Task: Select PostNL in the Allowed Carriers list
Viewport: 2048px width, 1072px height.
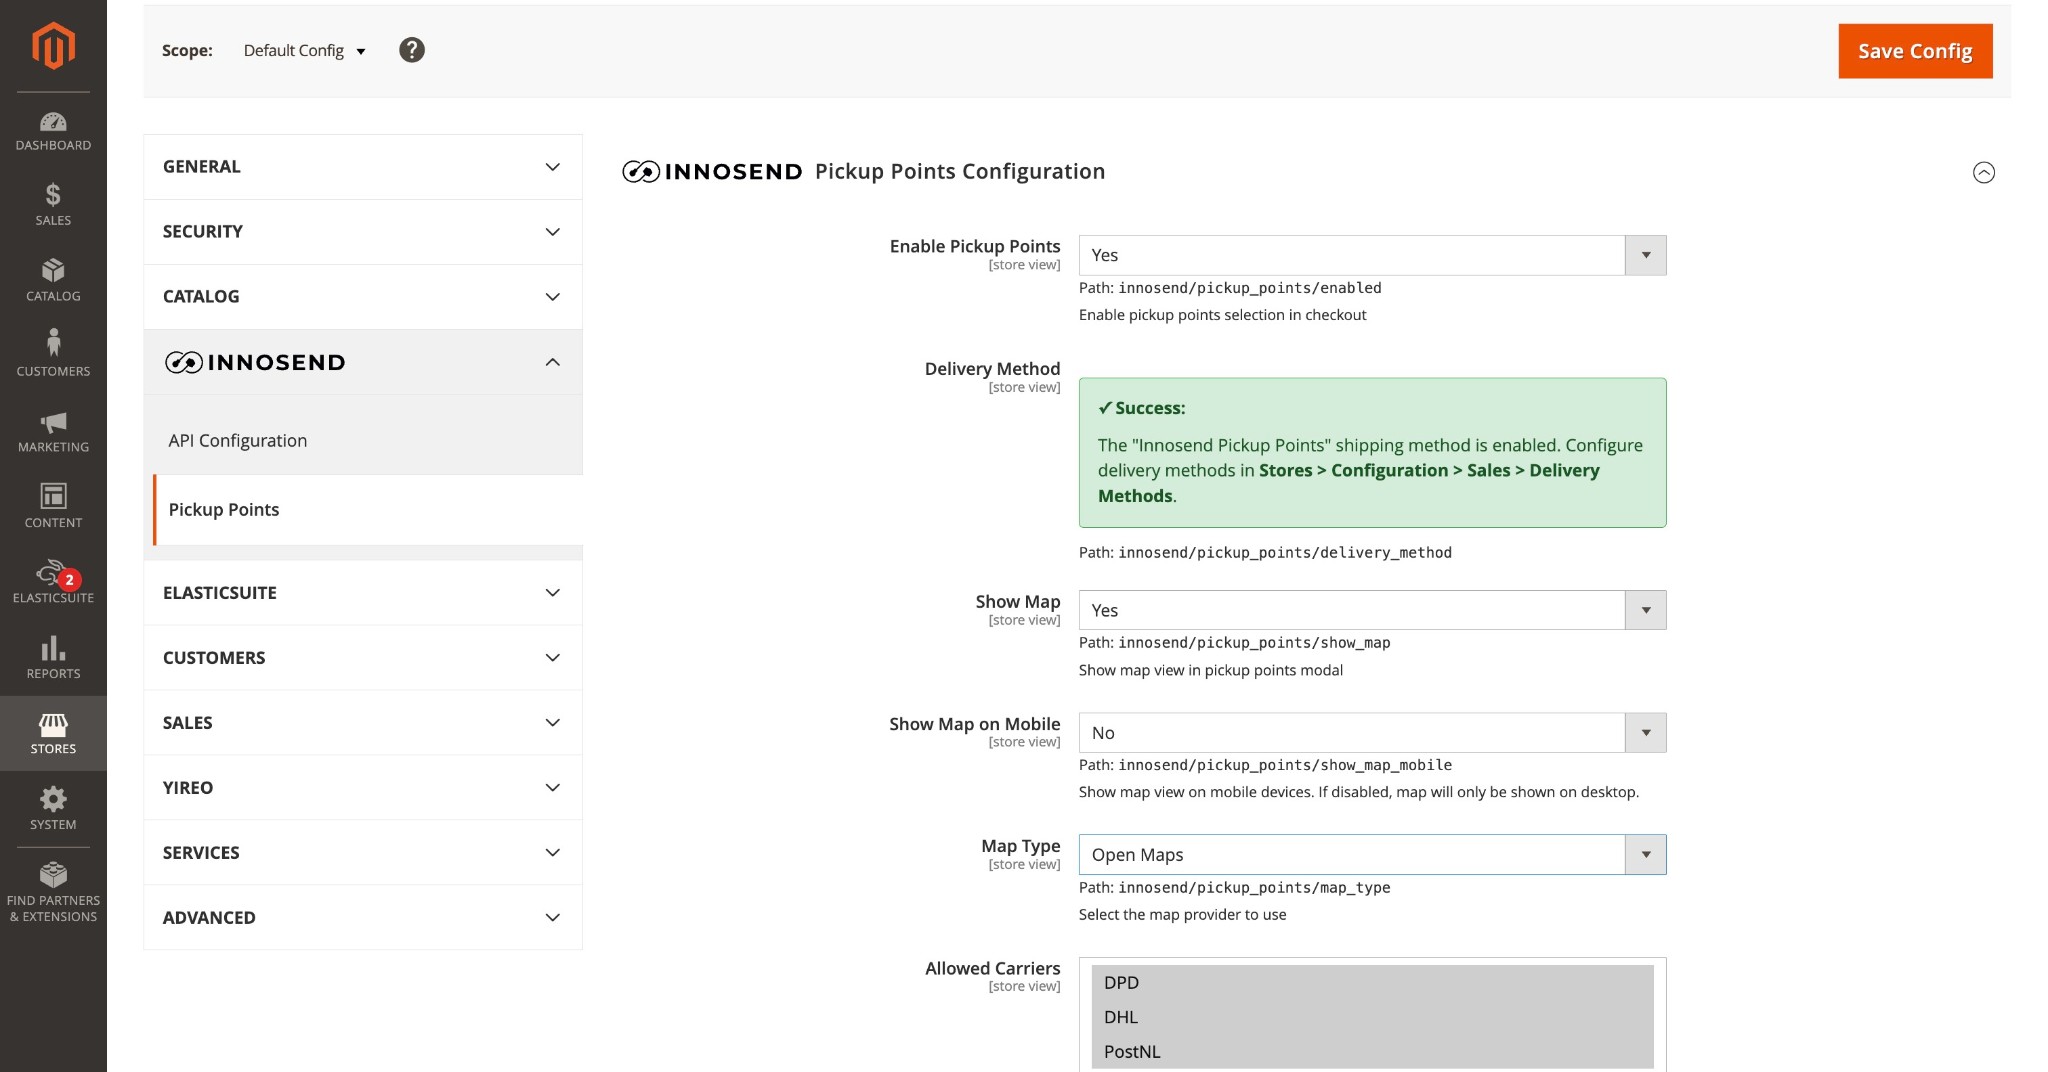Action: [x=1132, y=1051]
